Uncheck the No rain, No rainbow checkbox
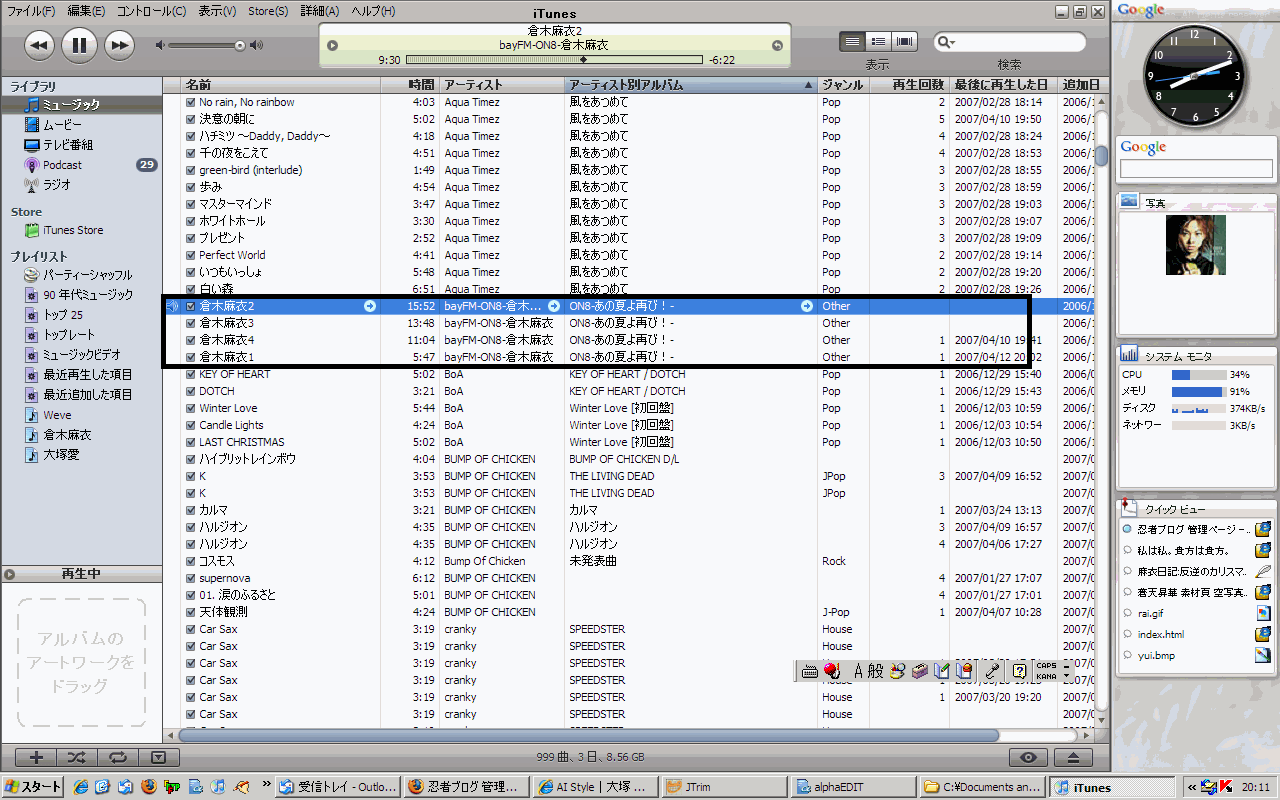The height and width of the screenshot is (800, 1280). (191, 102)
